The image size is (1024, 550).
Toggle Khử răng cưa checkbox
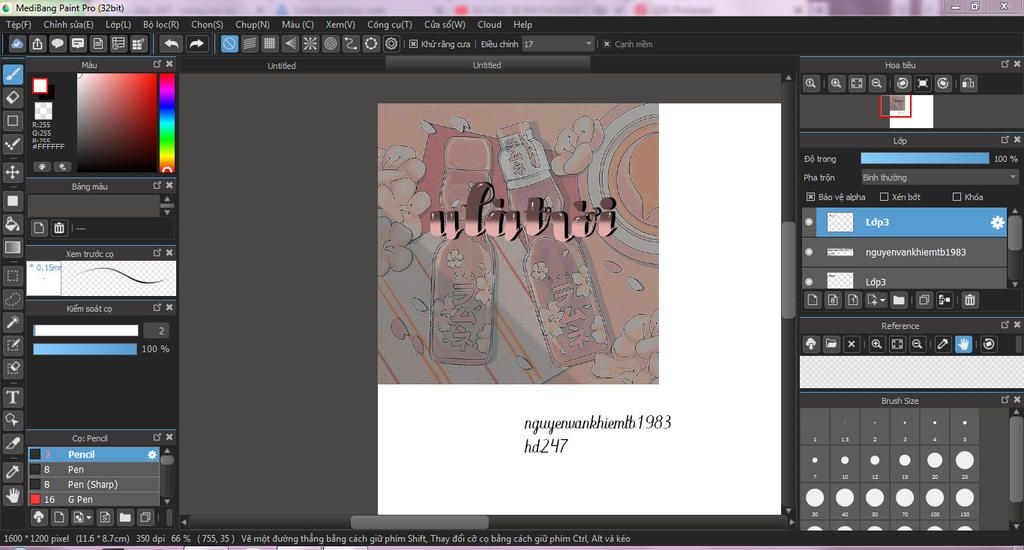(413, 44)
